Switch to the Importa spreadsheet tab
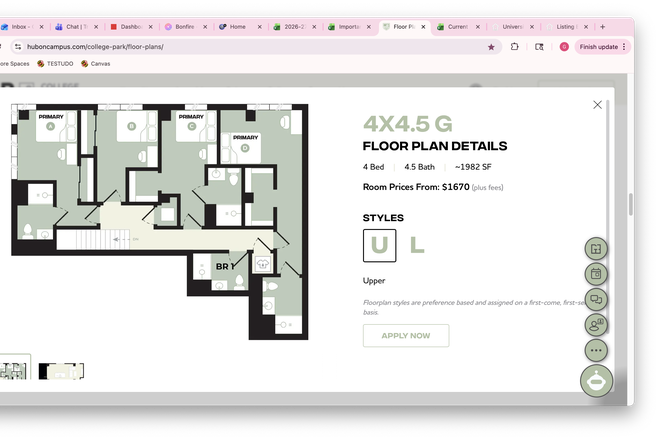660x440 pixels. point(349,27)
